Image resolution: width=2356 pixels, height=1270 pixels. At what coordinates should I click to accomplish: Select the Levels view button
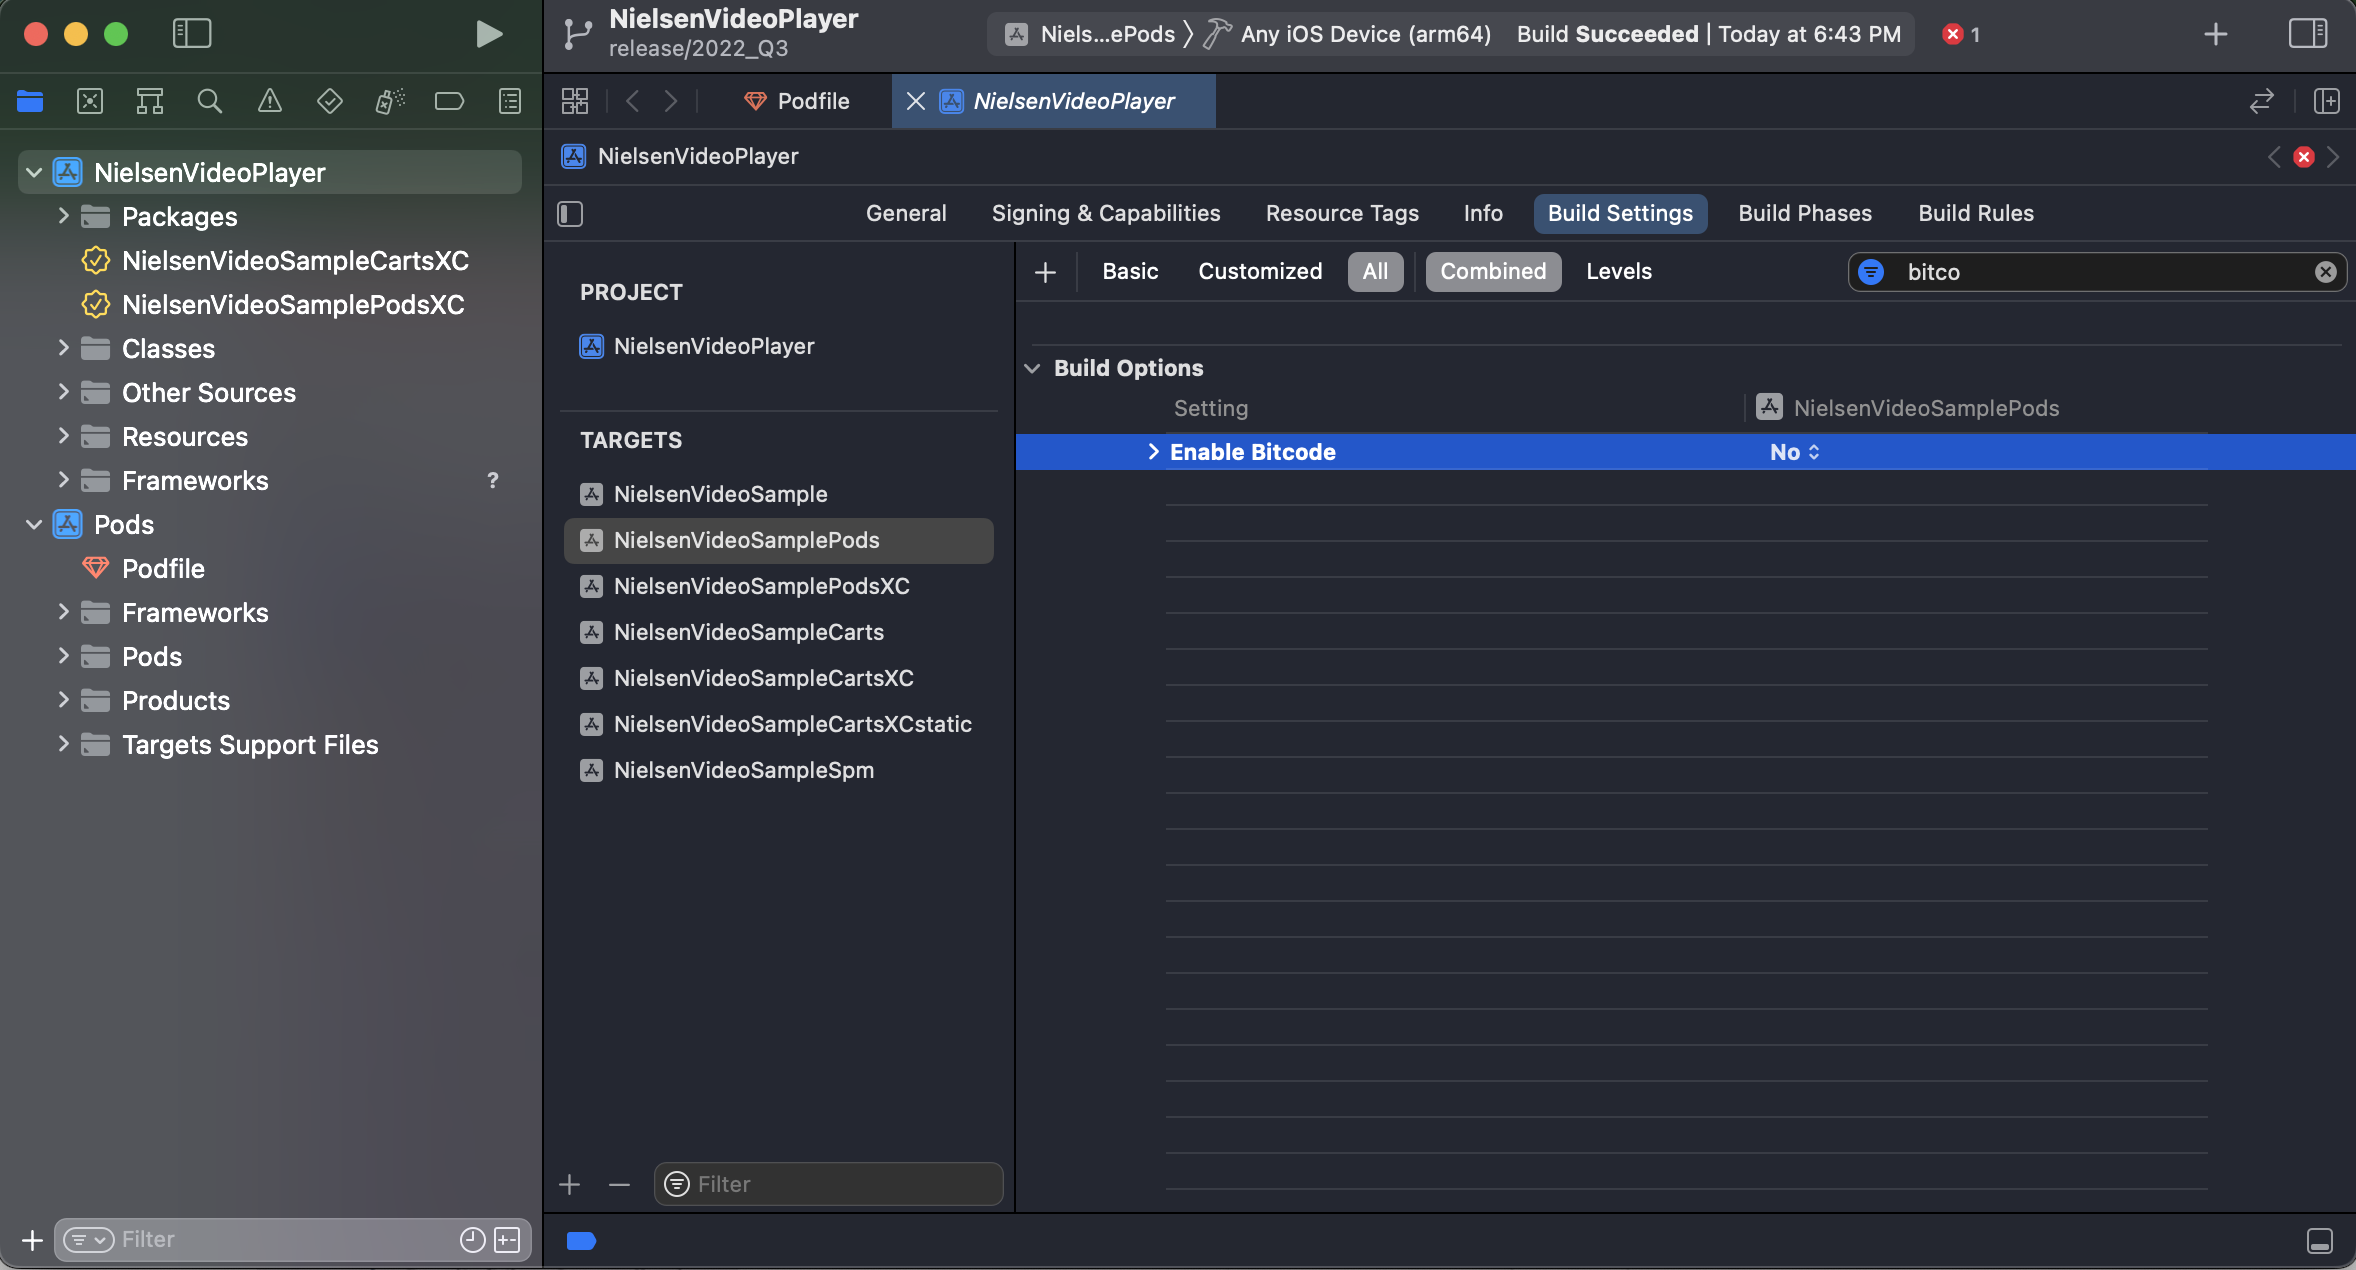point(1619,272)
